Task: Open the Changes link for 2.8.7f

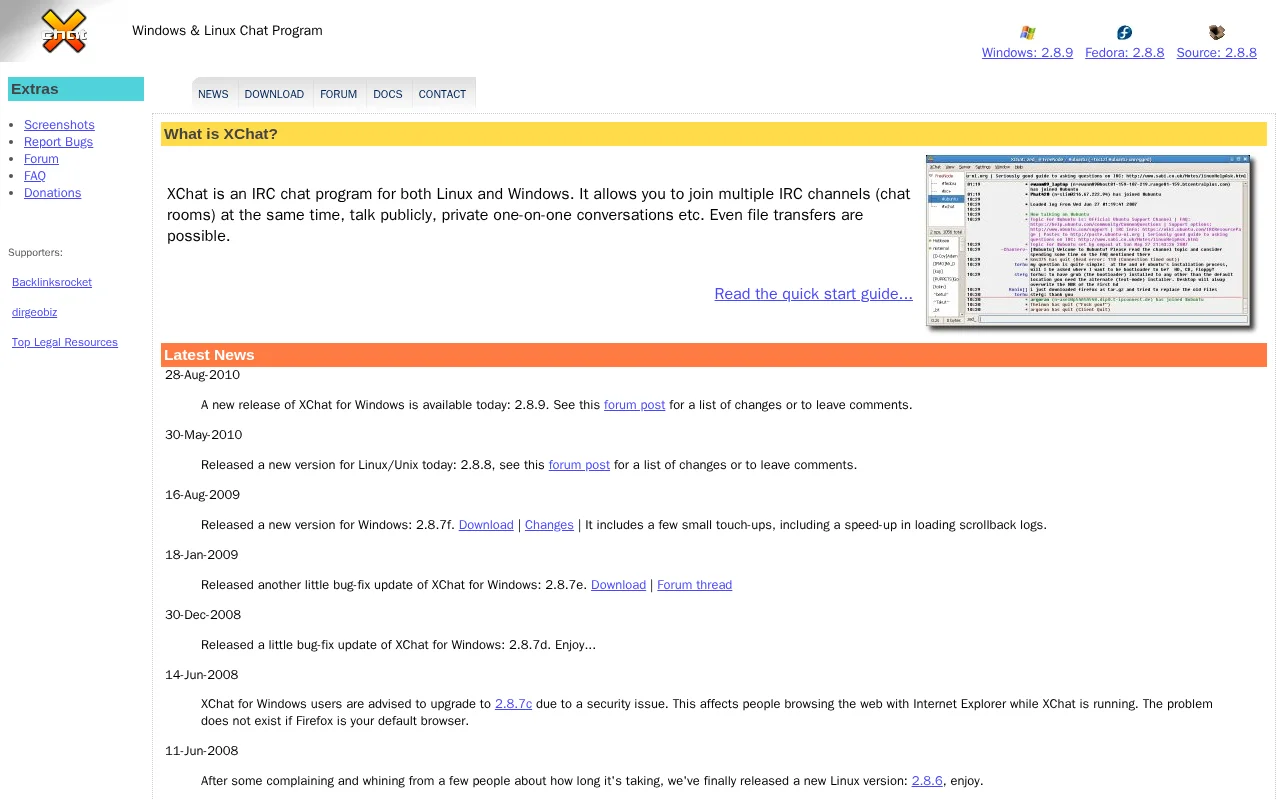Action: point(549,525)
